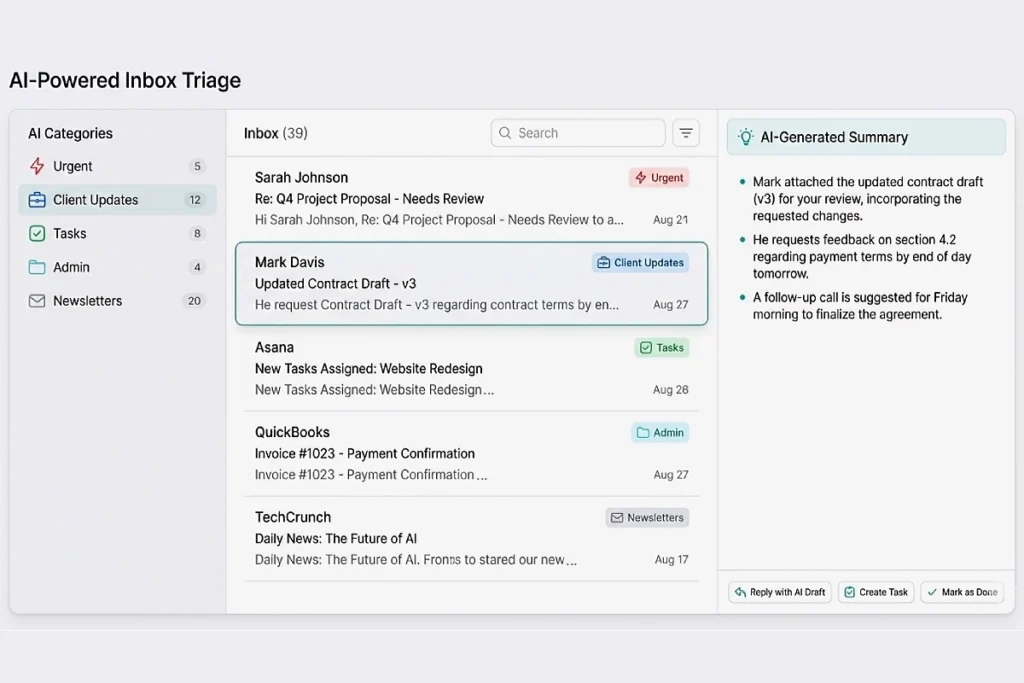Open the inbox filter icon beside search
1024x683 pixels.
pos(686,132)
